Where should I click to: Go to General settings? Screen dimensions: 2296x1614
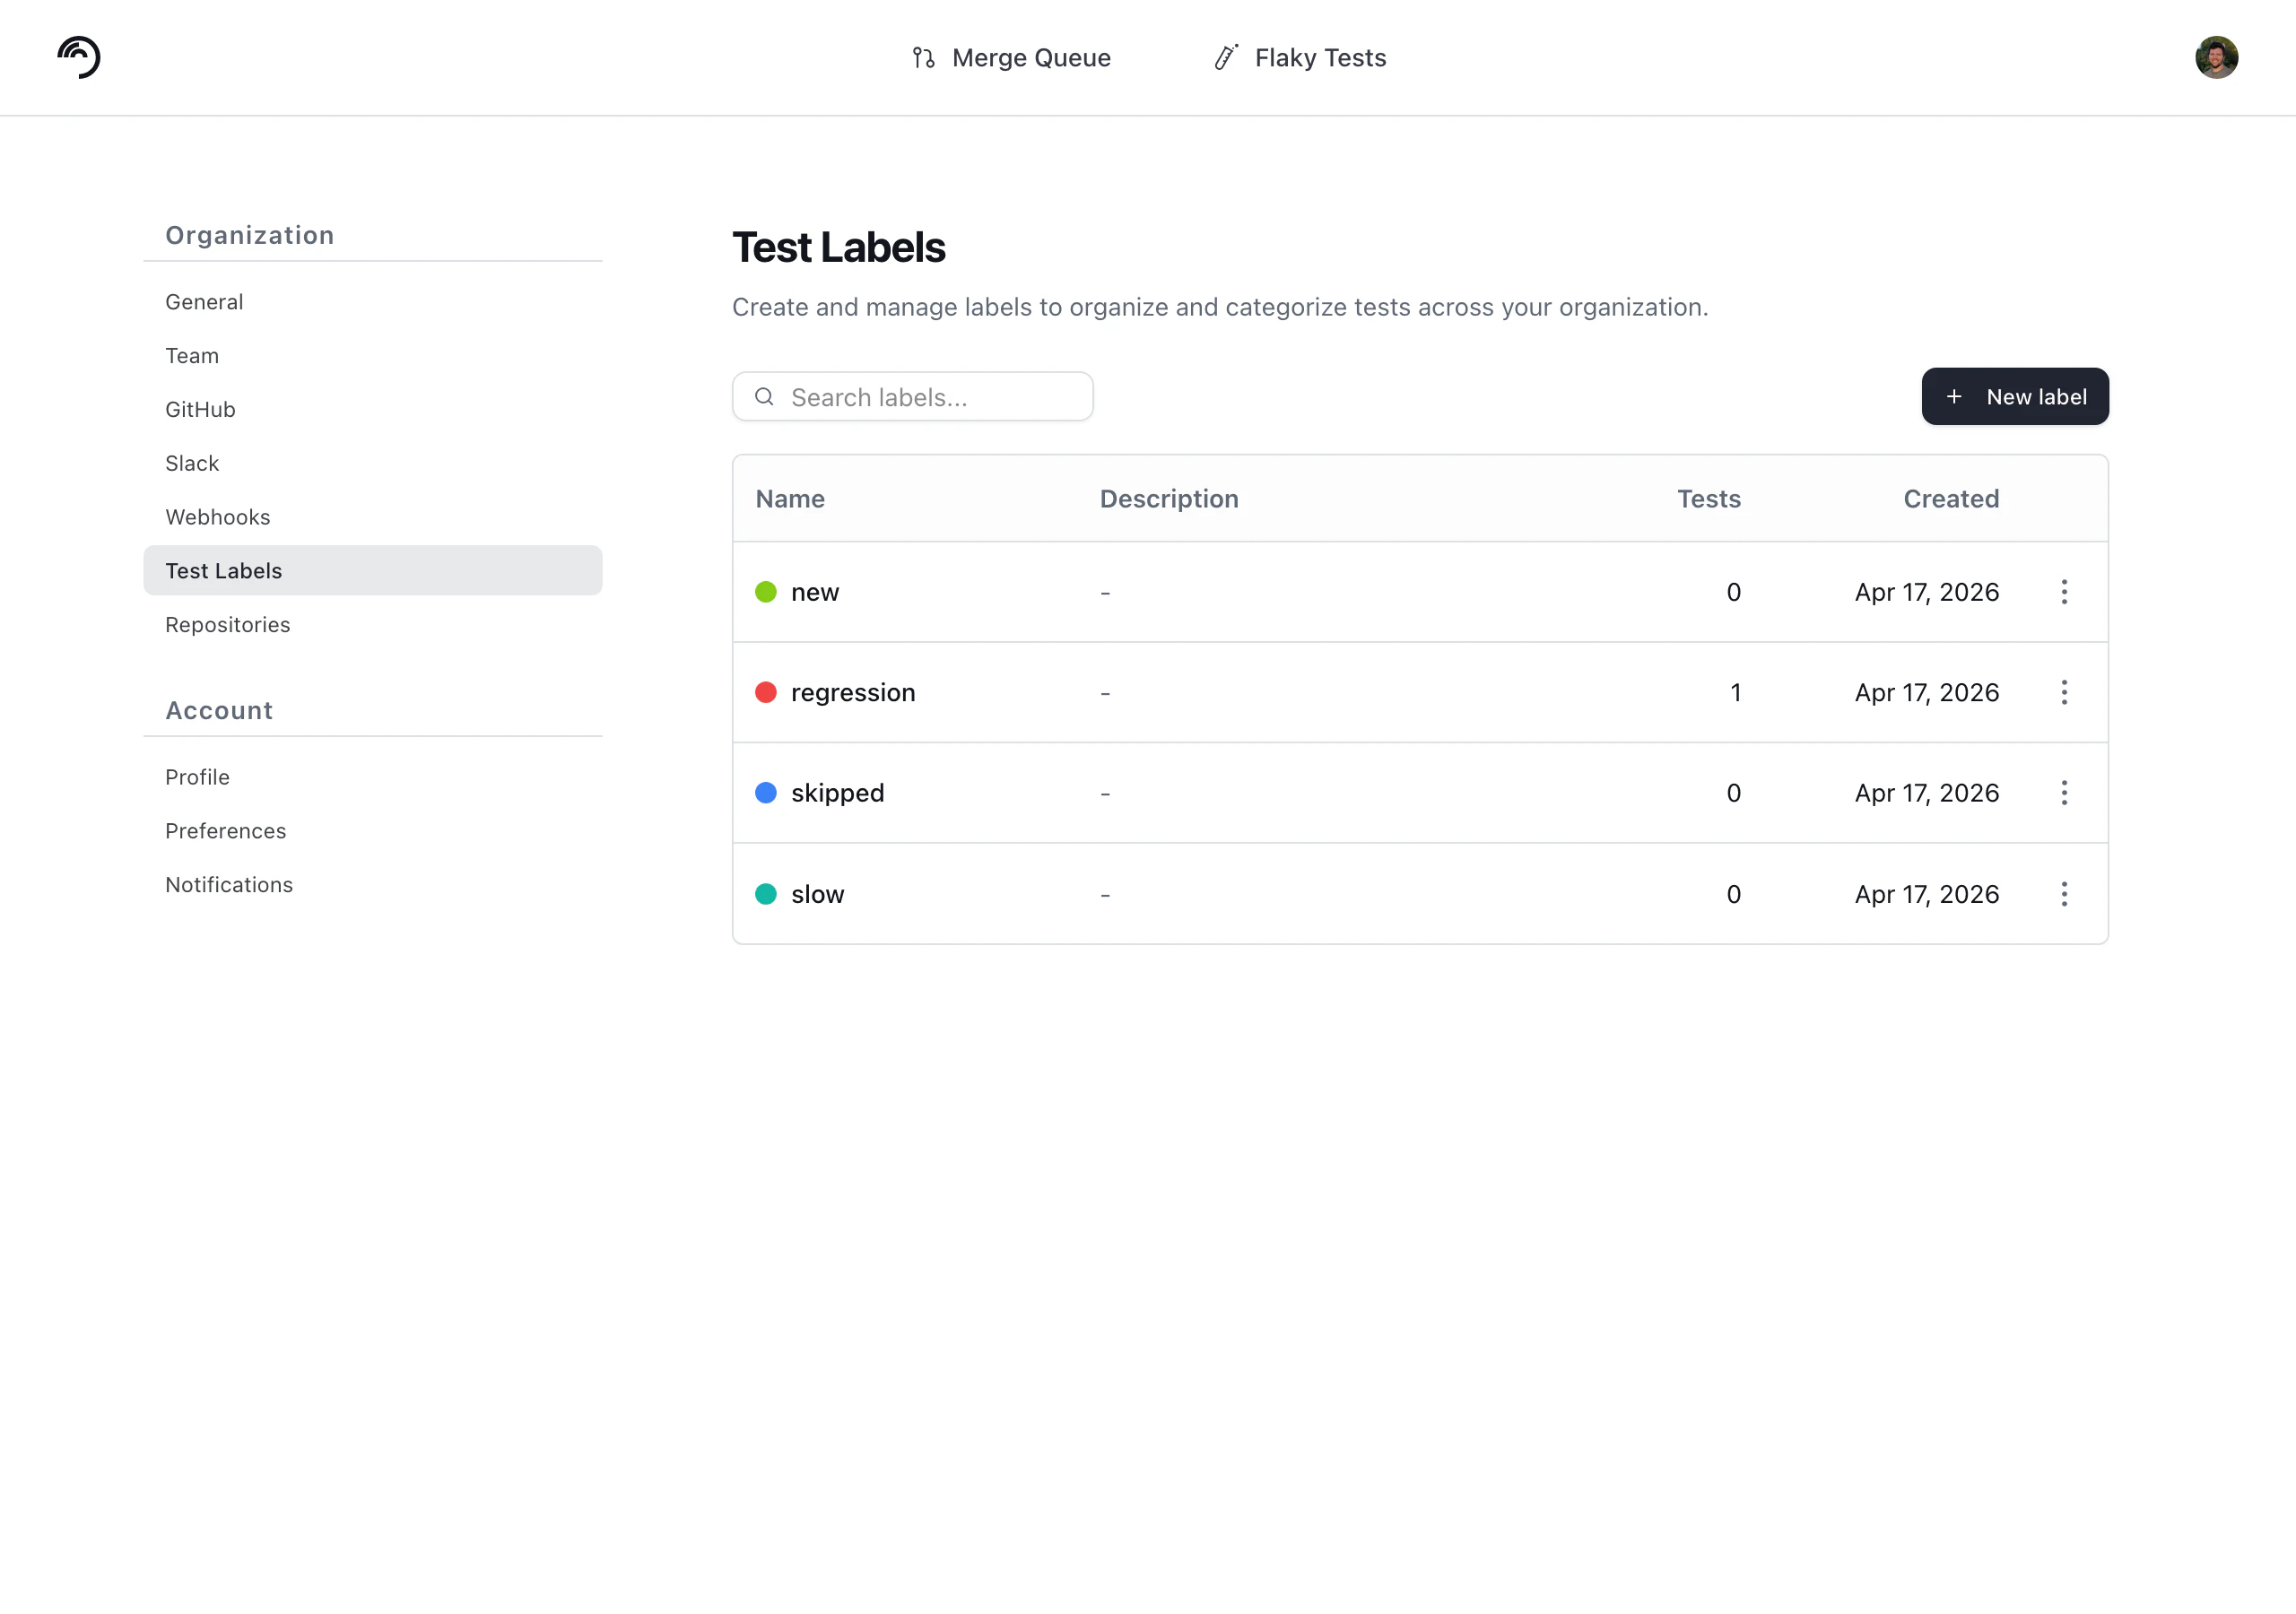[373, 302]
